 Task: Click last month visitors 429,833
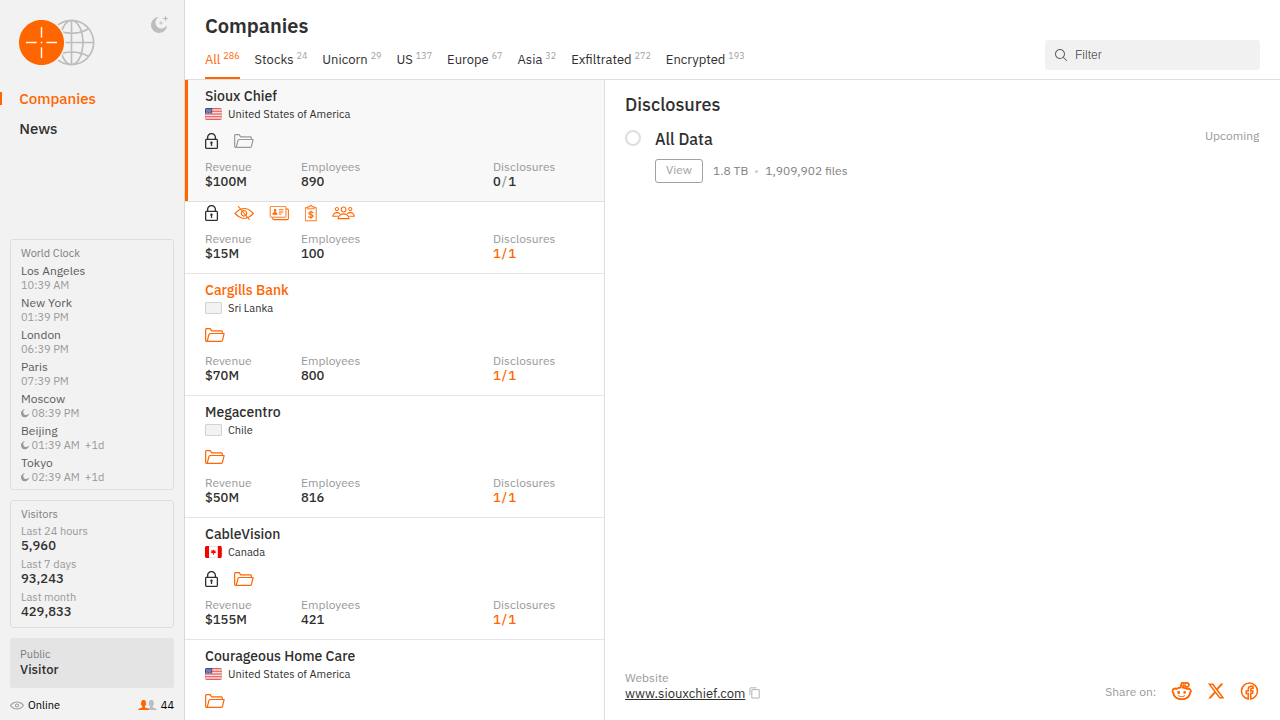click(46, 612)
